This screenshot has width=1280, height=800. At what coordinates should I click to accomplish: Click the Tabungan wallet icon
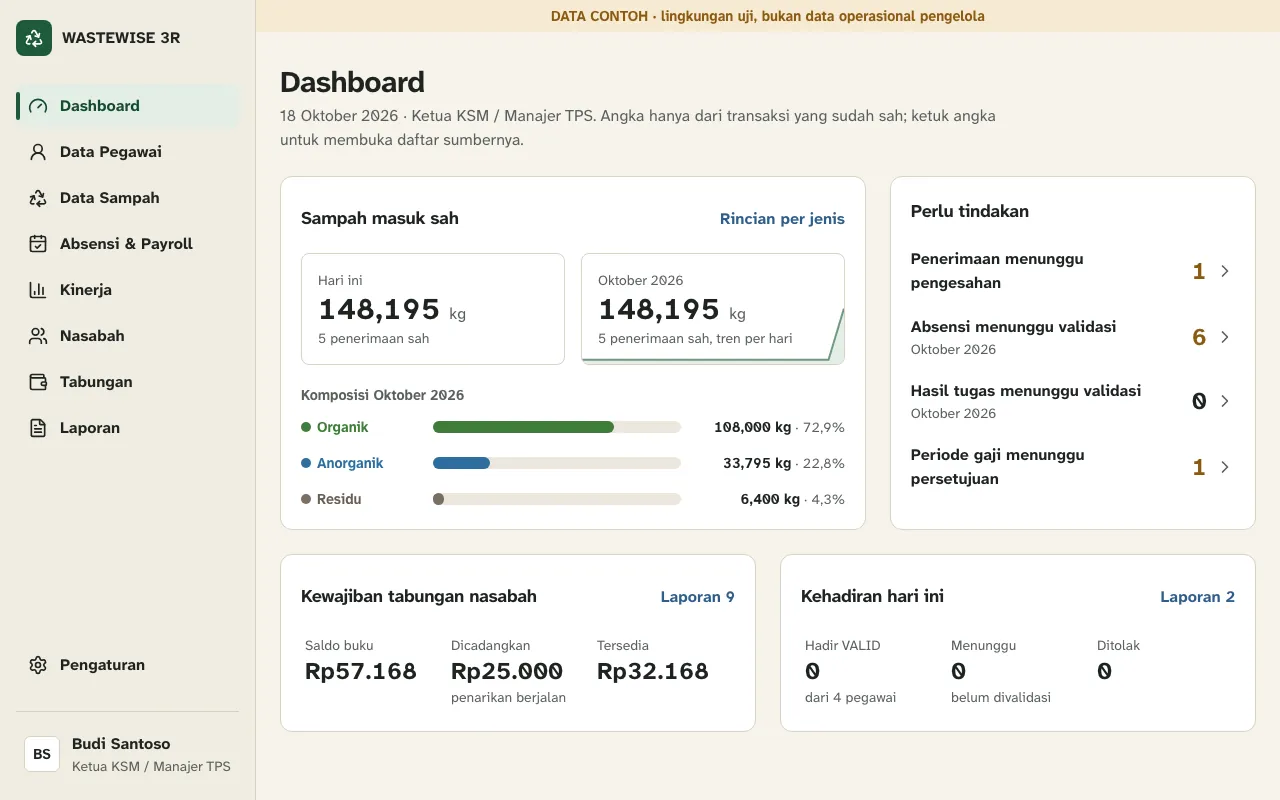38,382
